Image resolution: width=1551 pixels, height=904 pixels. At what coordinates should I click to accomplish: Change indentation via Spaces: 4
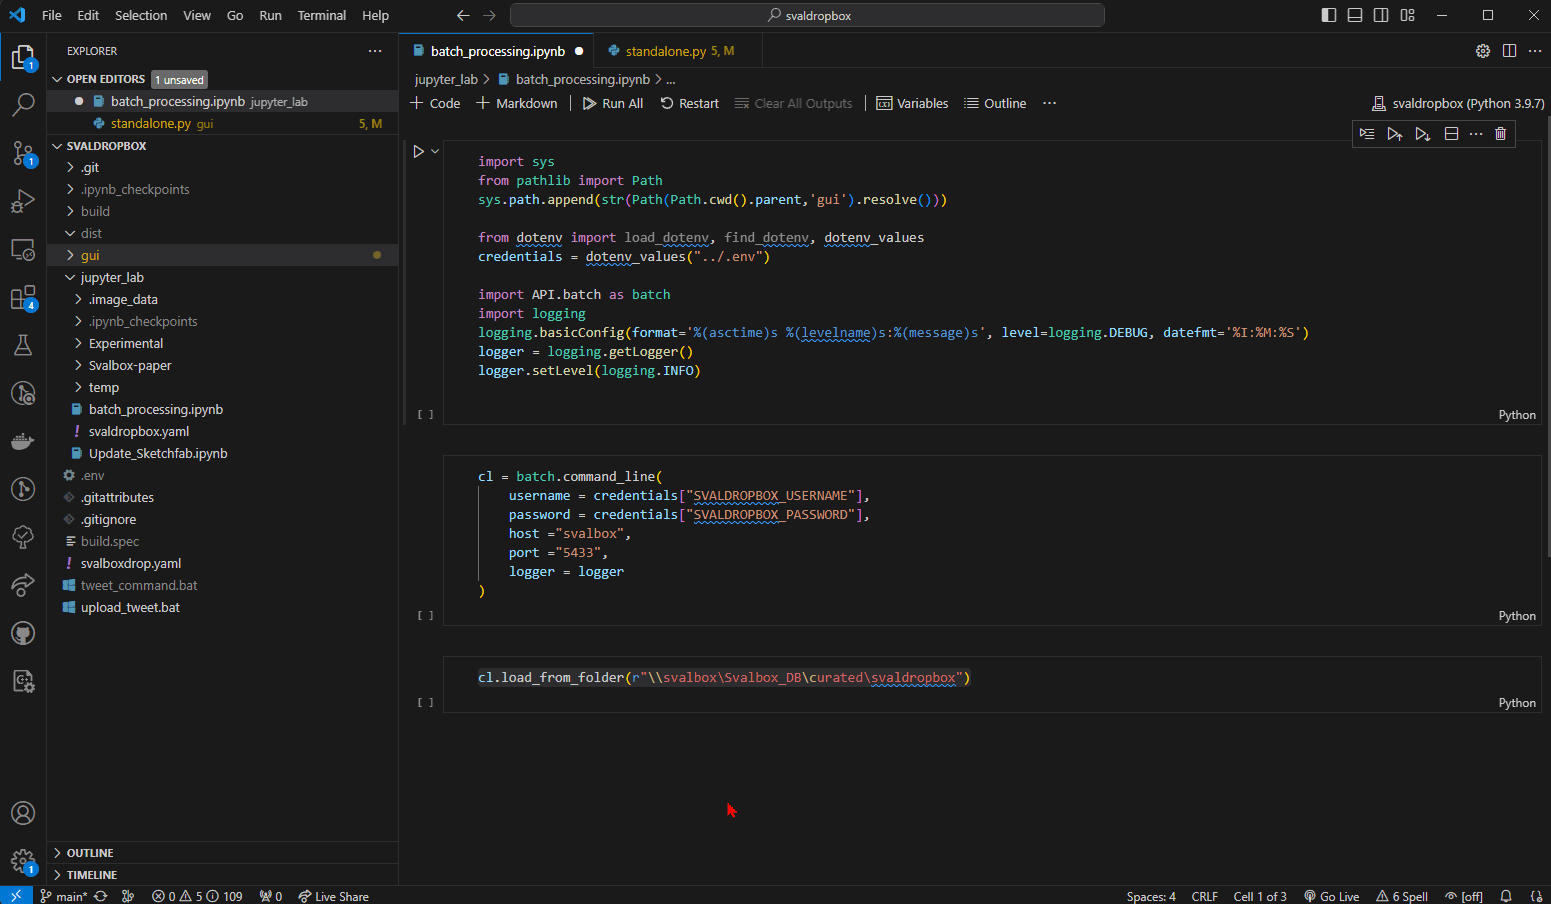pos(1151,896)
